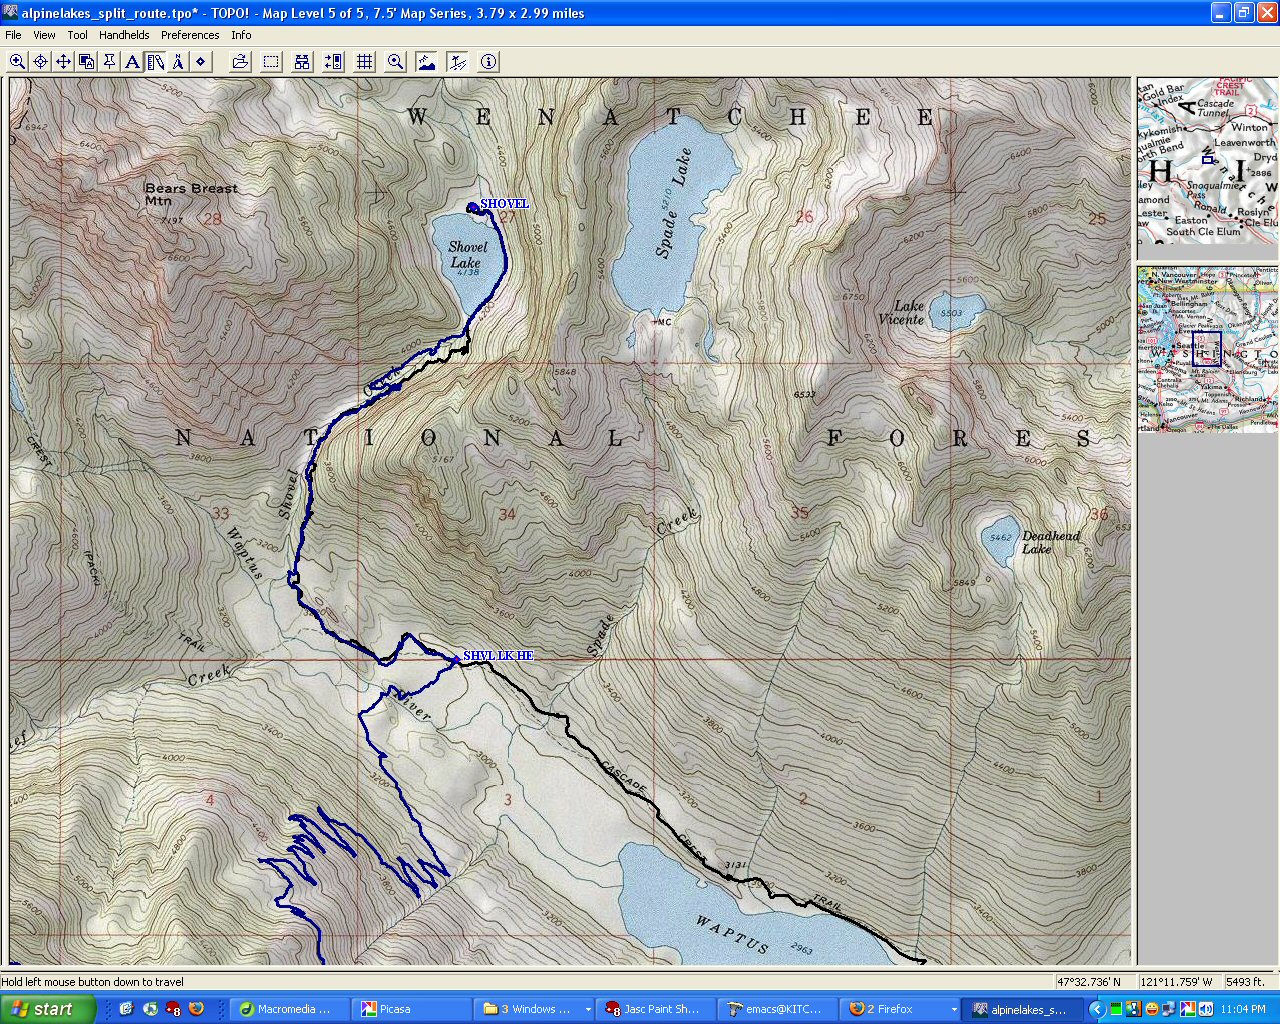Click the elevation profile icon

click(427, 62)
